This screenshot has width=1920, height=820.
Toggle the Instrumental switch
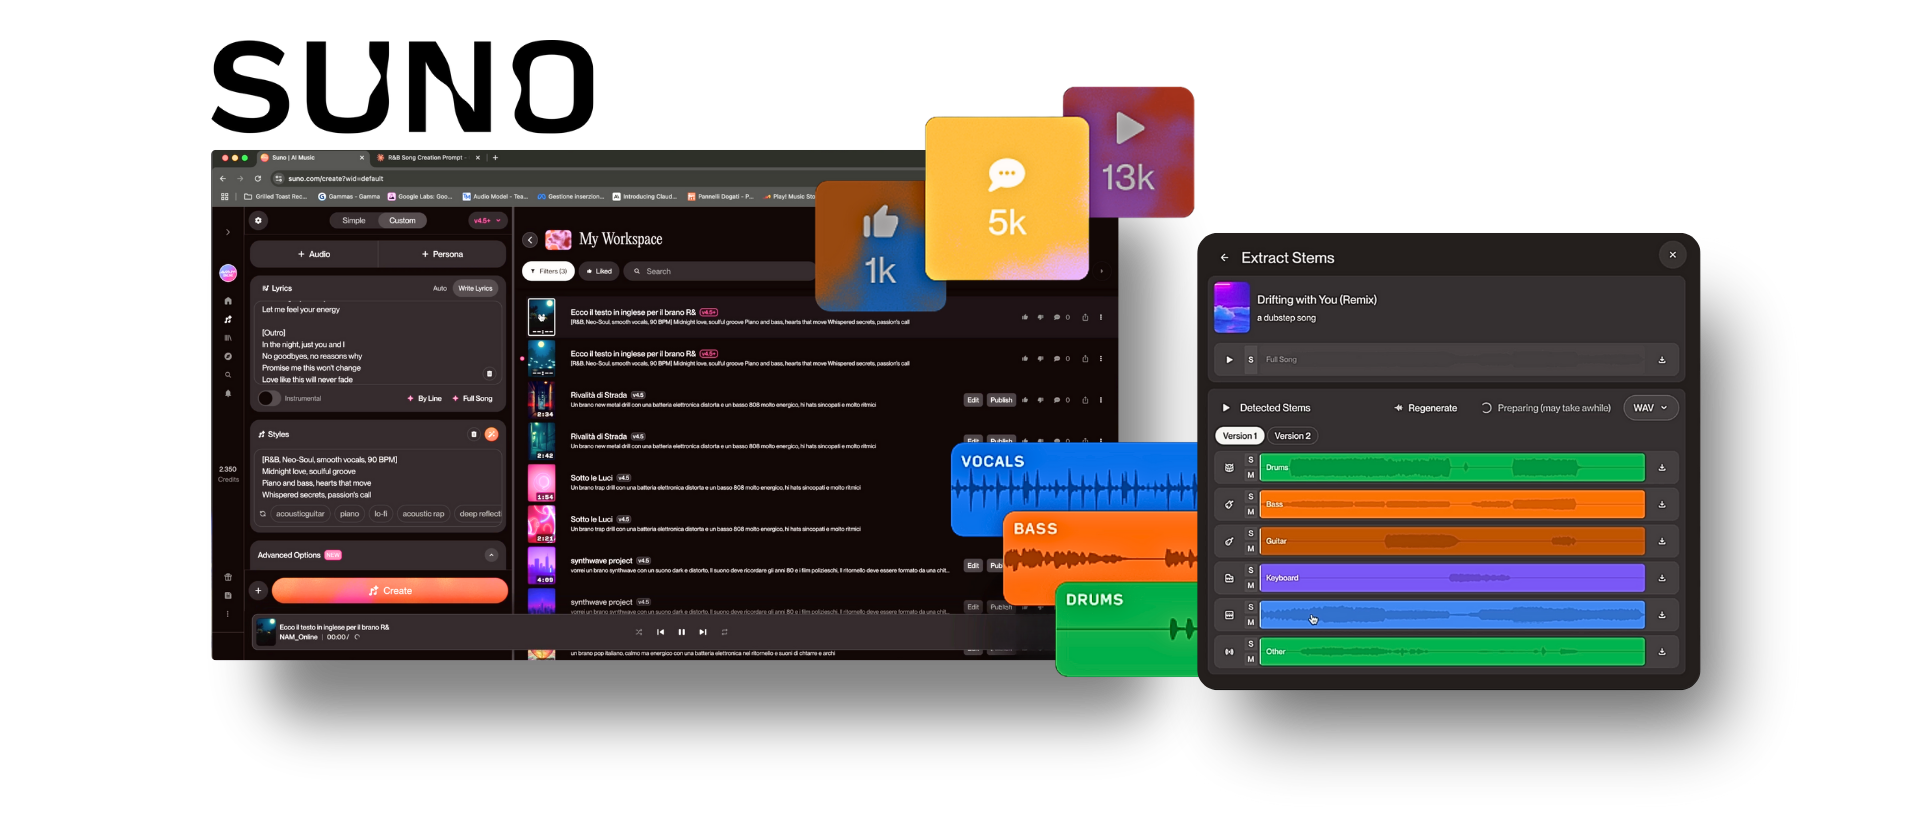click(267, 398)
